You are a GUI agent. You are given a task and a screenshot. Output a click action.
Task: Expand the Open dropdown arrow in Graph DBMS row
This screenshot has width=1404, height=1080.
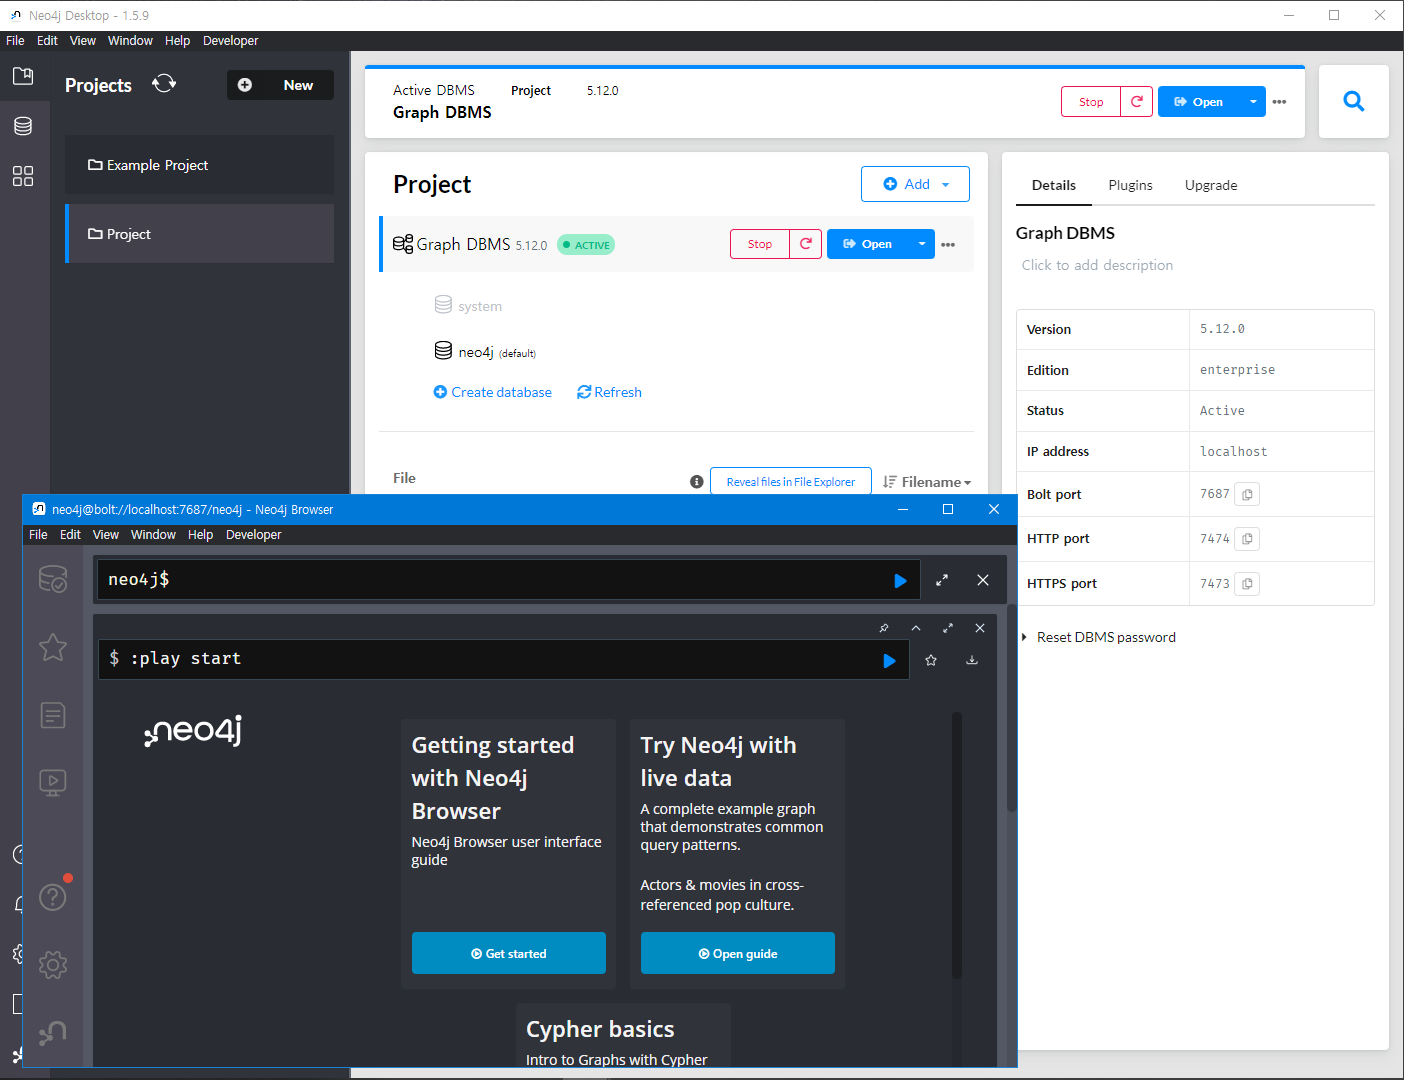922,244
